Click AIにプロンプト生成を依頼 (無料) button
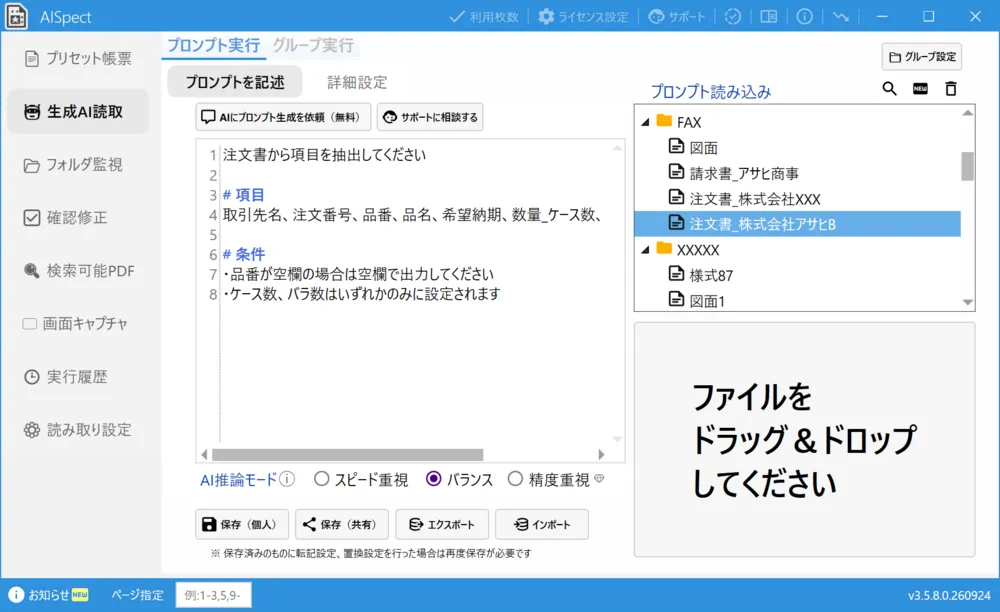The image size is (1000, 612). (283, 117)
